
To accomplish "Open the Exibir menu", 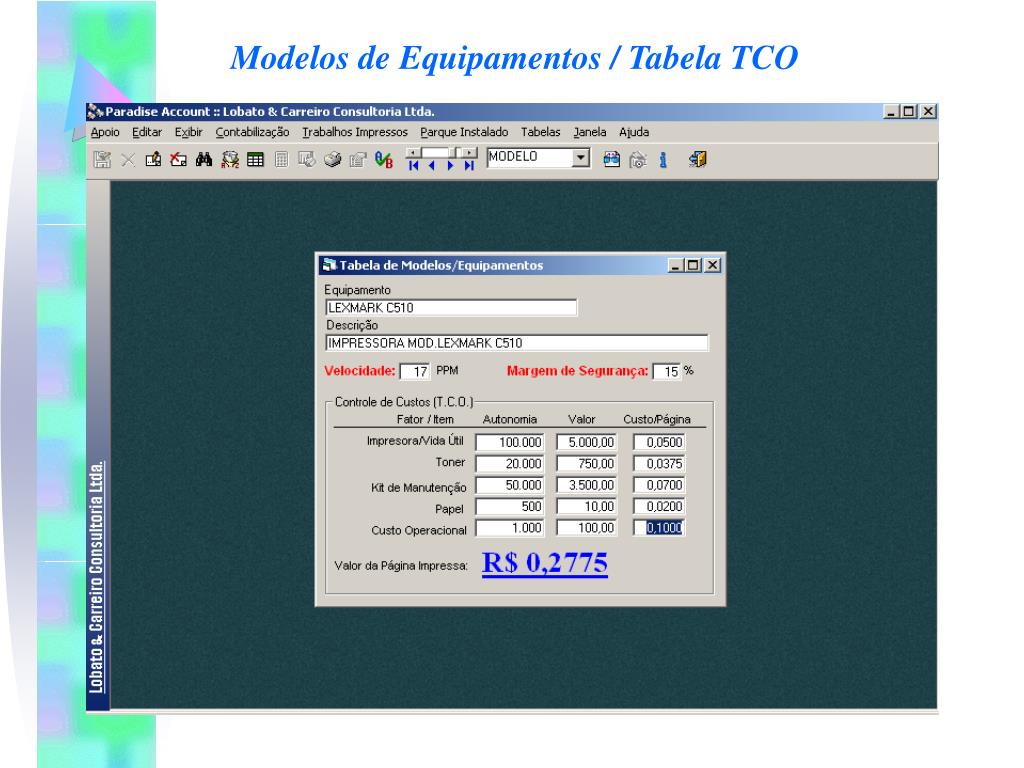I will point(189,132).
